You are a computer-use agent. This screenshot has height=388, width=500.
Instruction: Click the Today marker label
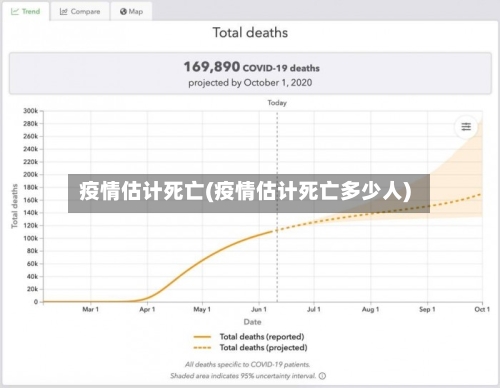277,103
